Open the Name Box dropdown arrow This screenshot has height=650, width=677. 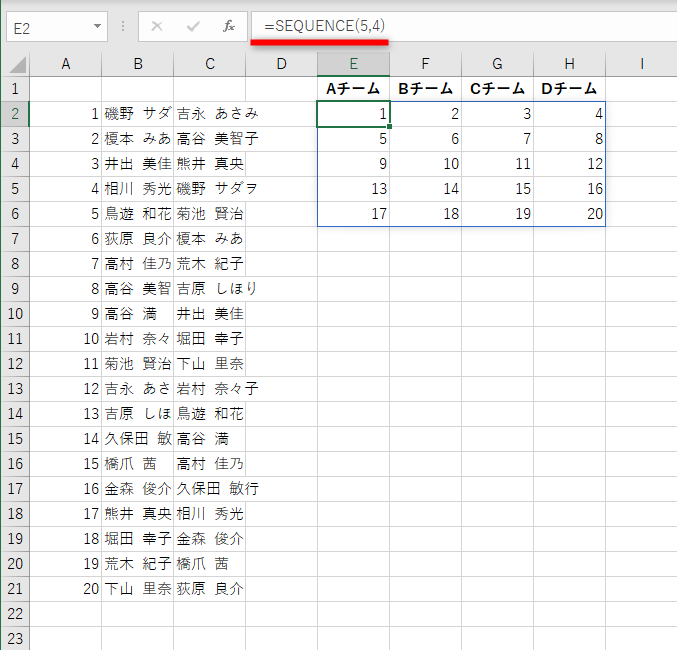[98, 26]
